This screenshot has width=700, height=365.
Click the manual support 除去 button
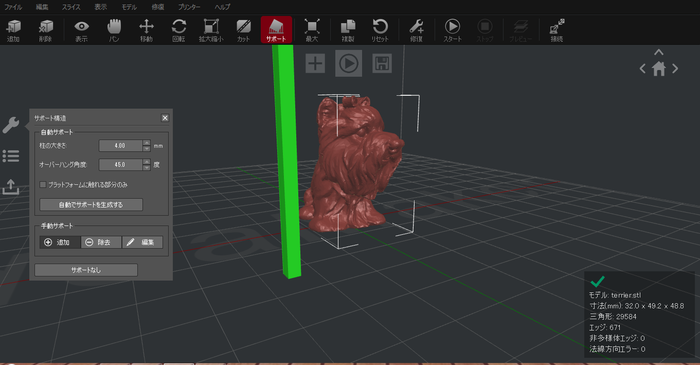click(101, 242)
